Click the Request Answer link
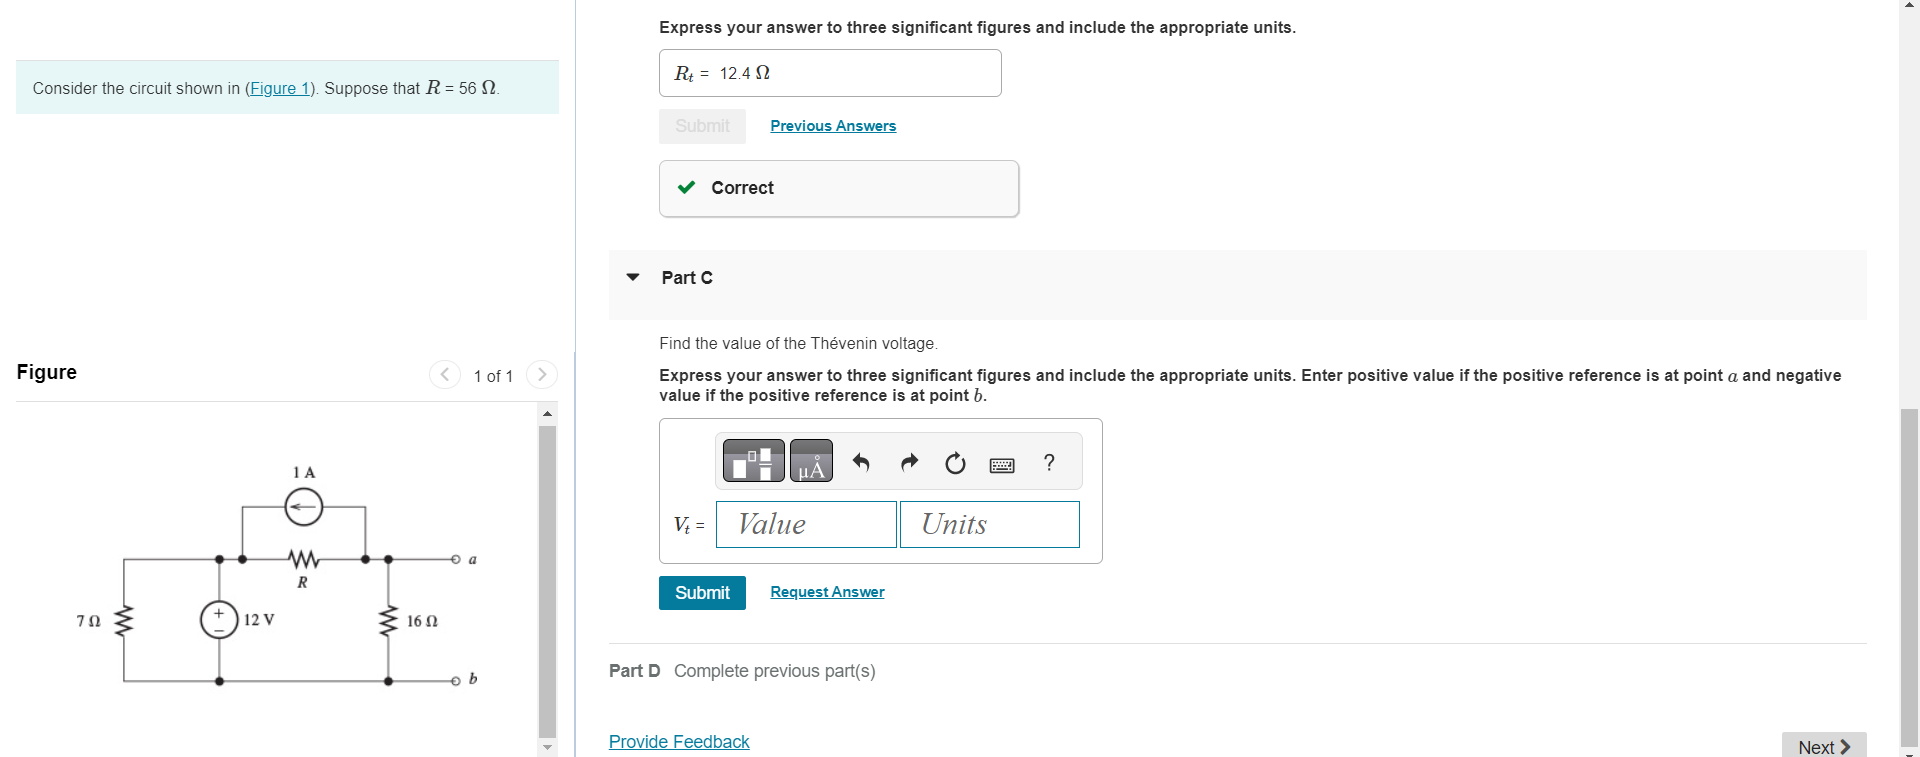The image size is (1920, 757). point(826,591)
